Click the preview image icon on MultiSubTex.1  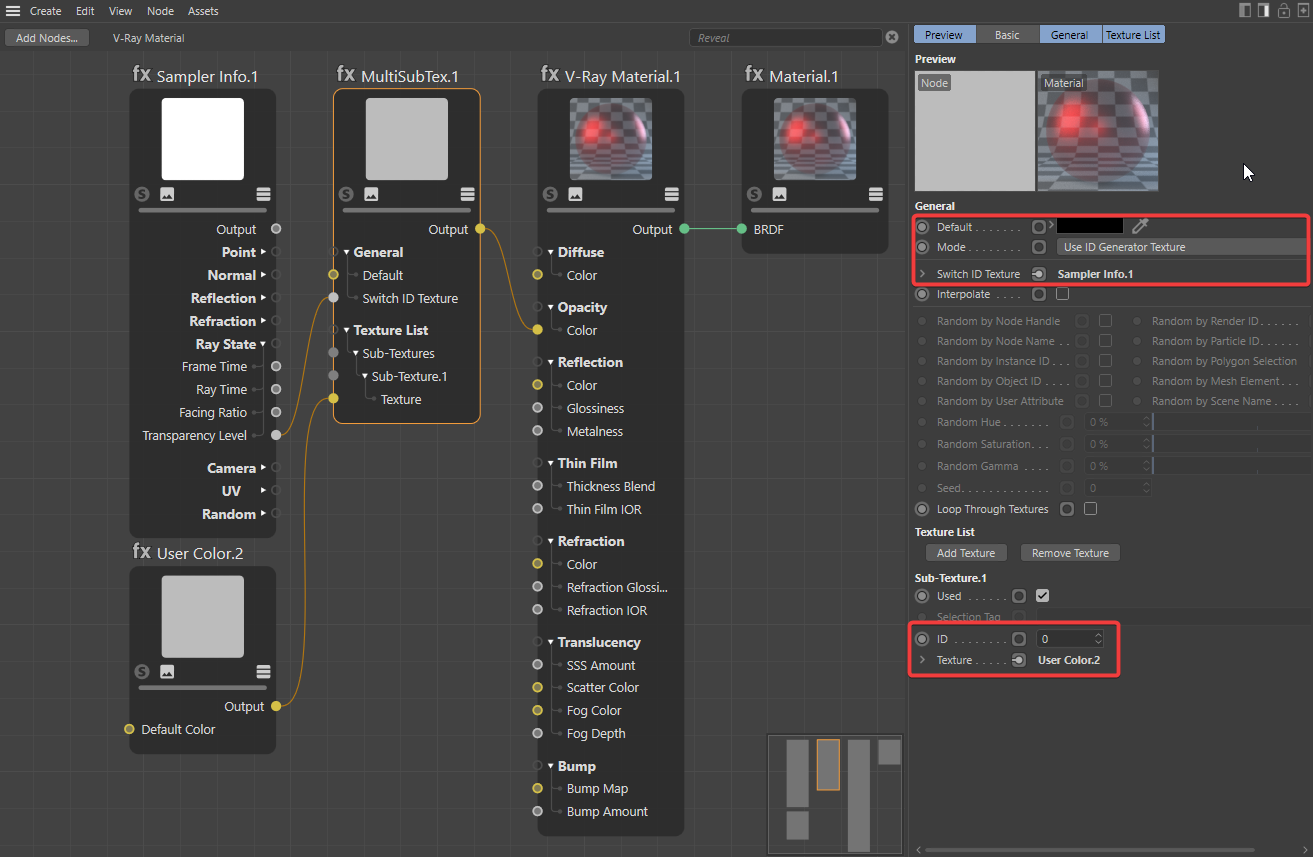click(x=371, y=194)
